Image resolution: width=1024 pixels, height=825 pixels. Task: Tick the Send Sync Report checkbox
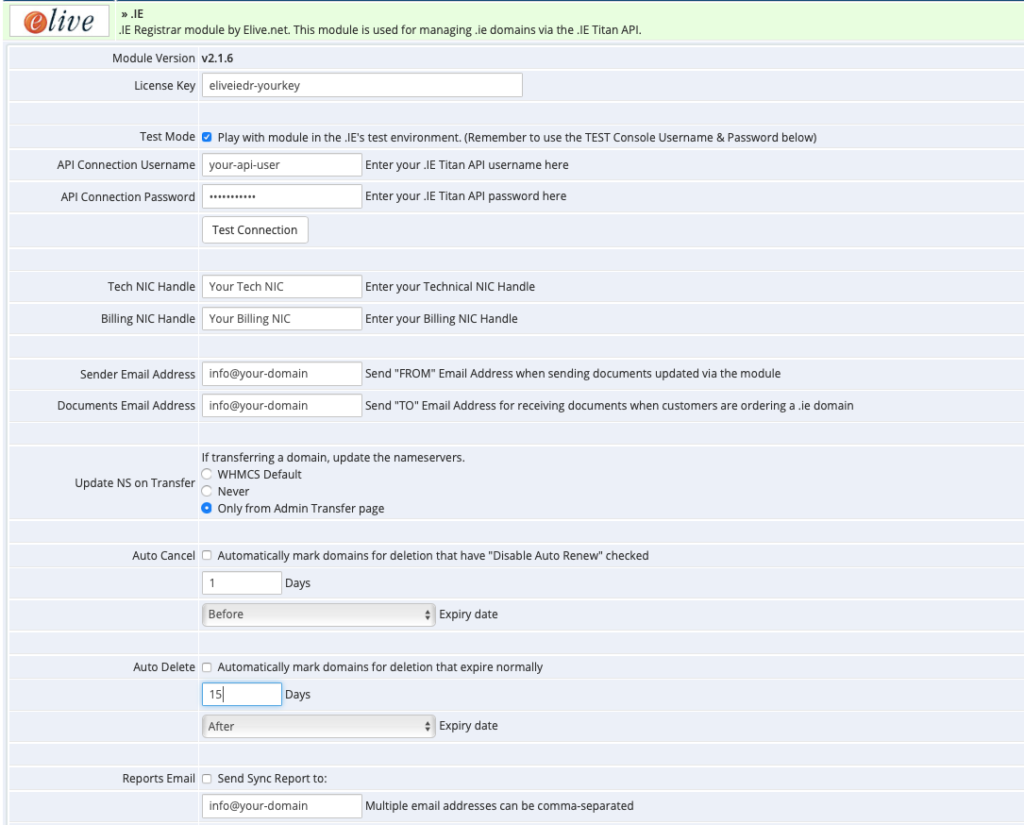pyautogui.click(x=207, y=779)
